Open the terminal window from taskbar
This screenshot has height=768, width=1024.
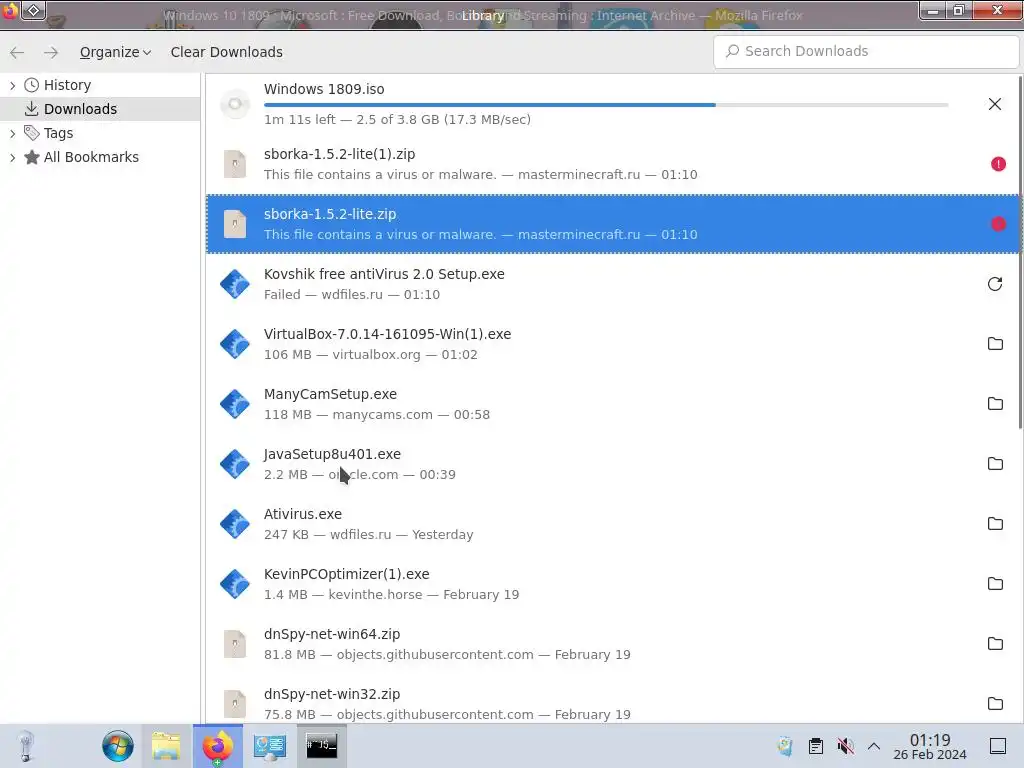(x=321, y=746)
